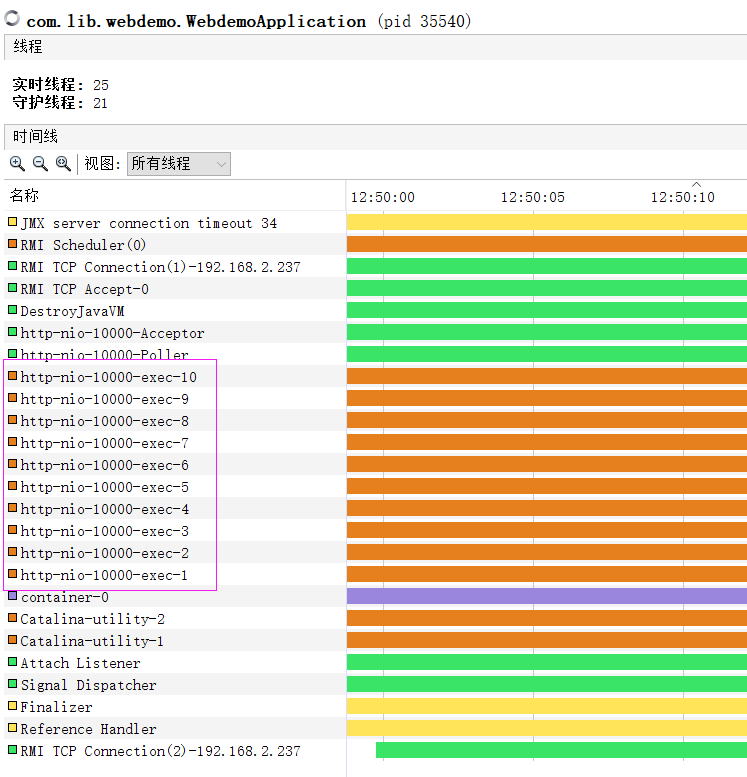The image size is (747, 777).
Task: Click the RMI Scheduler(0) thread state icon
Action: click(13, 244)
